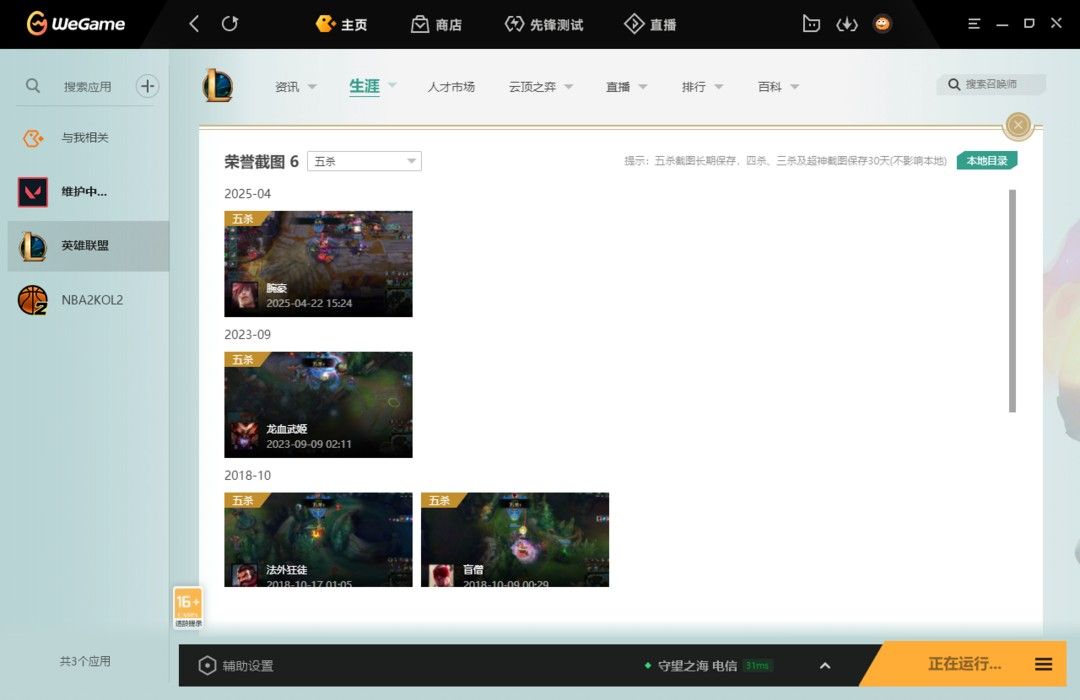Click the 与我相关 sidebar icon
The image size is (1080, 700).
[x=32, y=138]
